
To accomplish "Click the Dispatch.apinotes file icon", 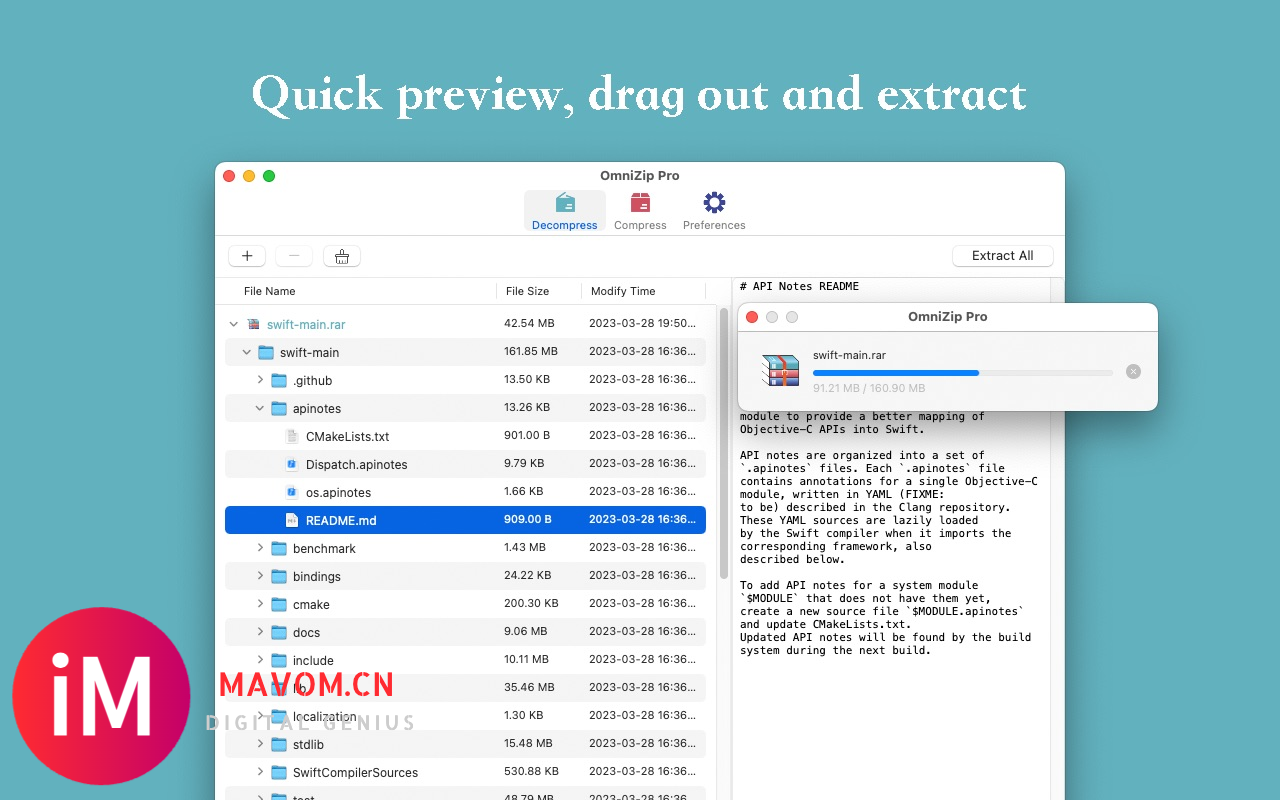I will pos(292,464).
